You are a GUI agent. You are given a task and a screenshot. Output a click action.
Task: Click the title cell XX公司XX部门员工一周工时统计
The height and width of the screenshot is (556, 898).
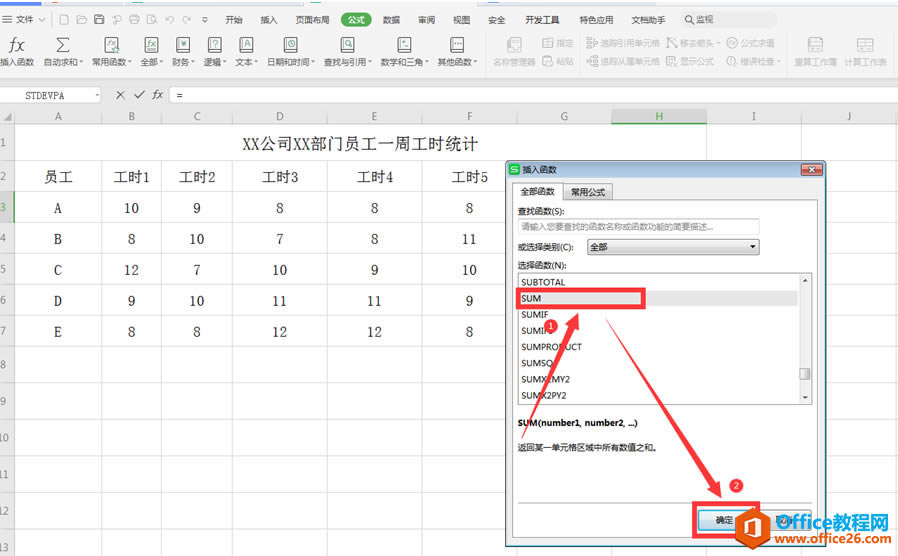coord(360,143)
